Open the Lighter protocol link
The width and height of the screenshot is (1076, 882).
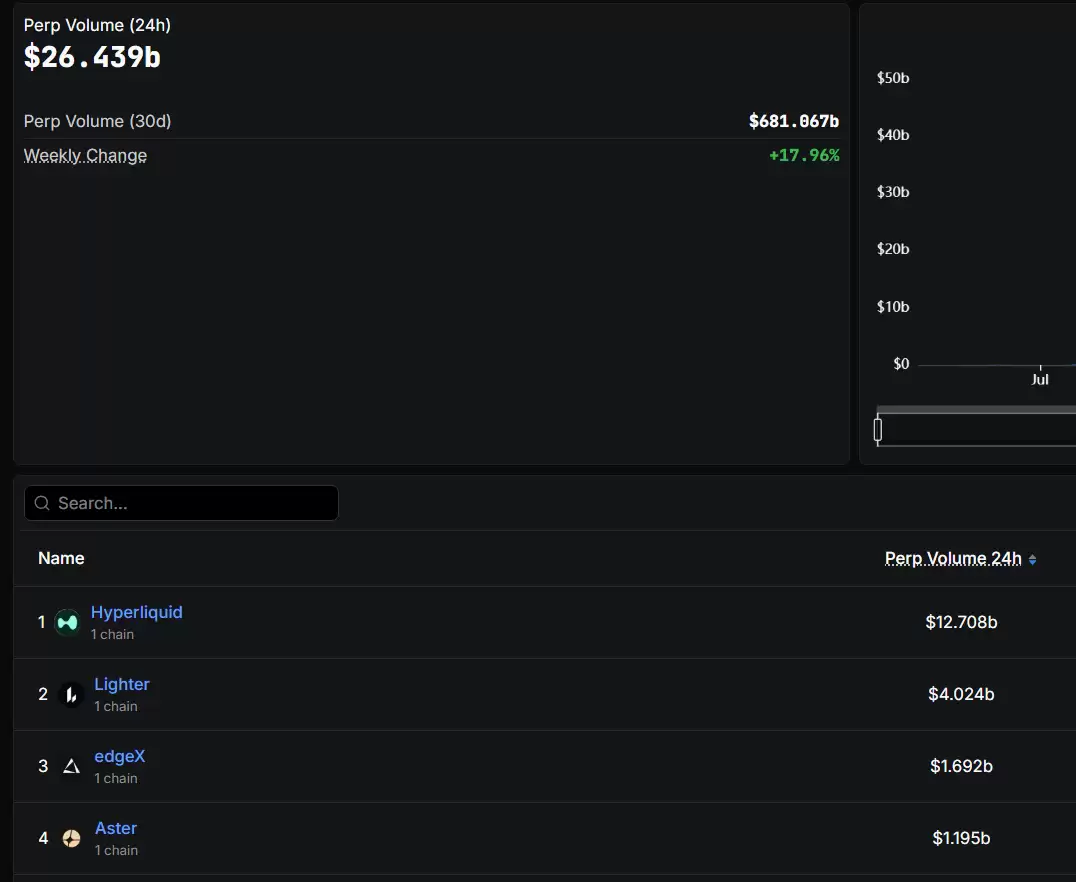[122, 684]
